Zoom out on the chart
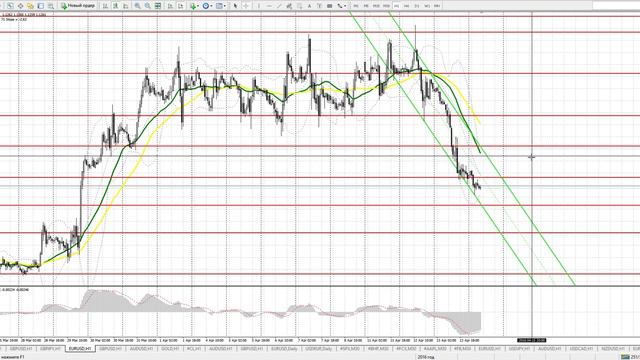Viewport: 640px width, 360px height. point(148,6)
